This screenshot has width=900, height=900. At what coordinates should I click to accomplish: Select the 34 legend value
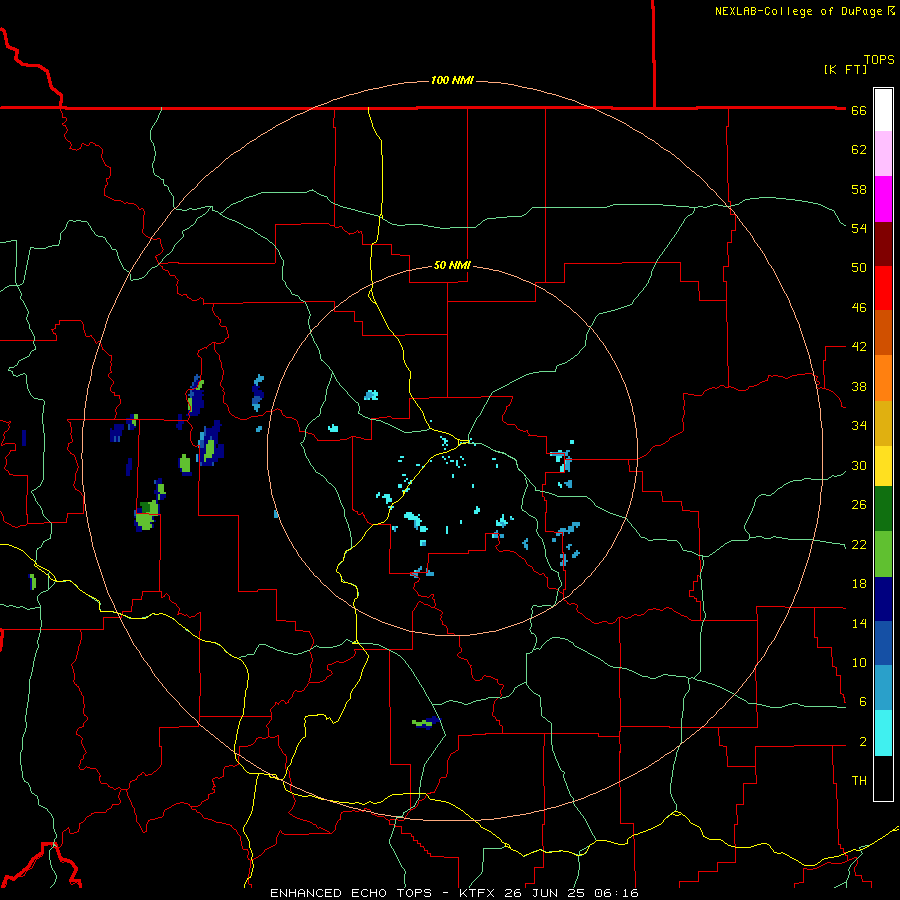pos(859,426)
